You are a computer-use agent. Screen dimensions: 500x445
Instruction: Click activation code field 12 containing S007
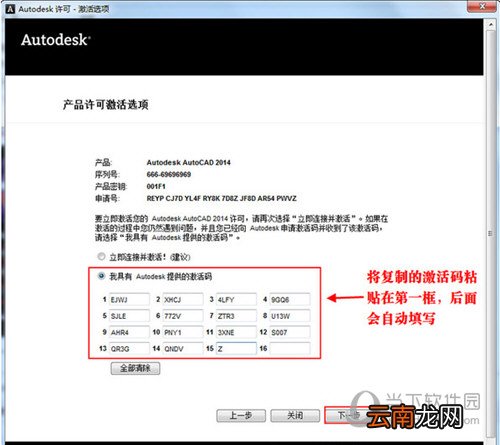click(x=290, y=332)
